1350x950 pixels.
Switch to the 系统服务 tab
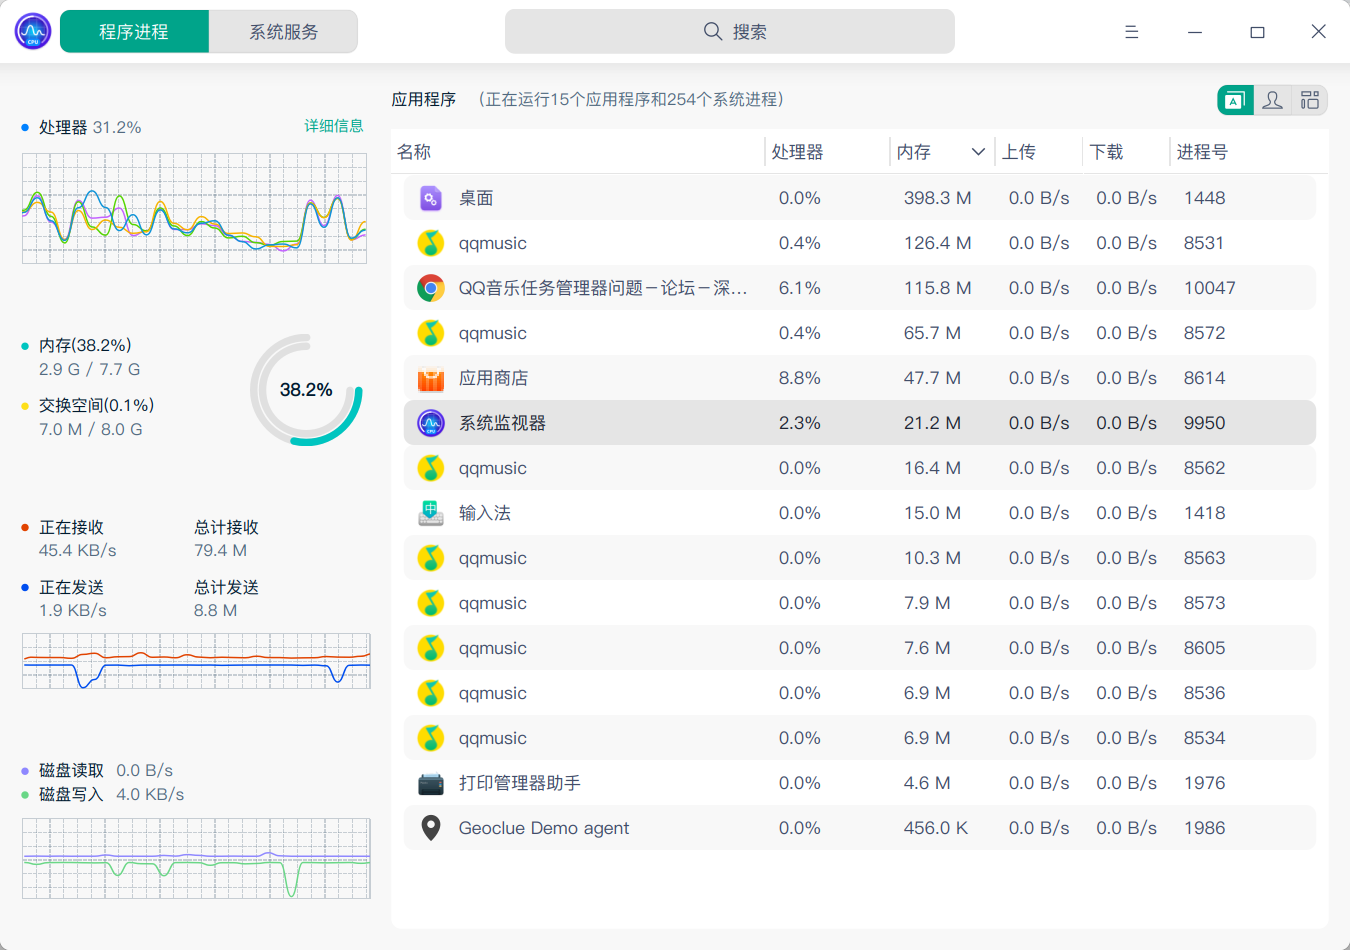pos(284,32)
